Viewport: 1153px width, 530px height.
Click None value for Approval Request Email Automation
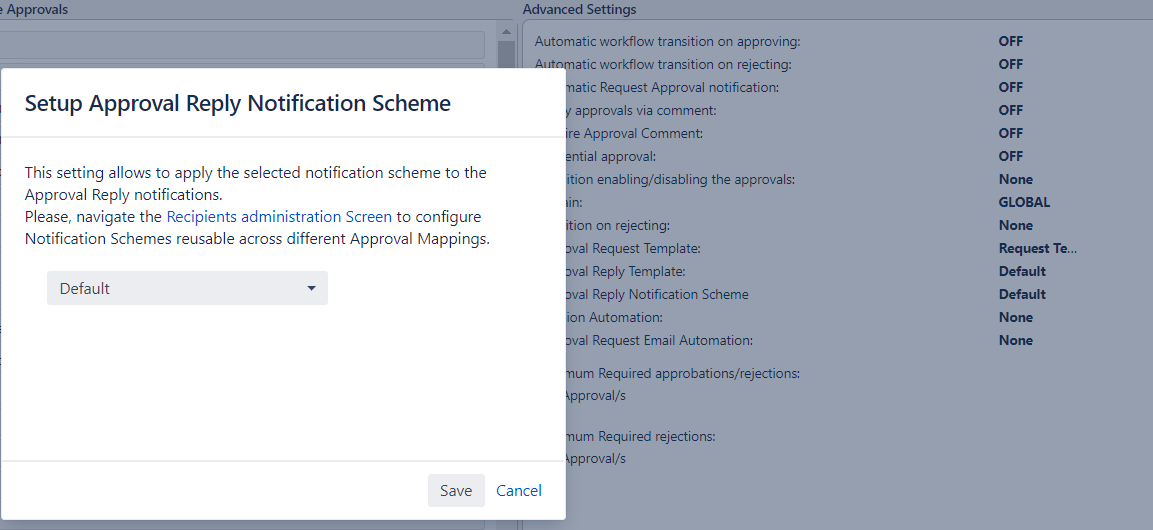tap(1015, 340)
